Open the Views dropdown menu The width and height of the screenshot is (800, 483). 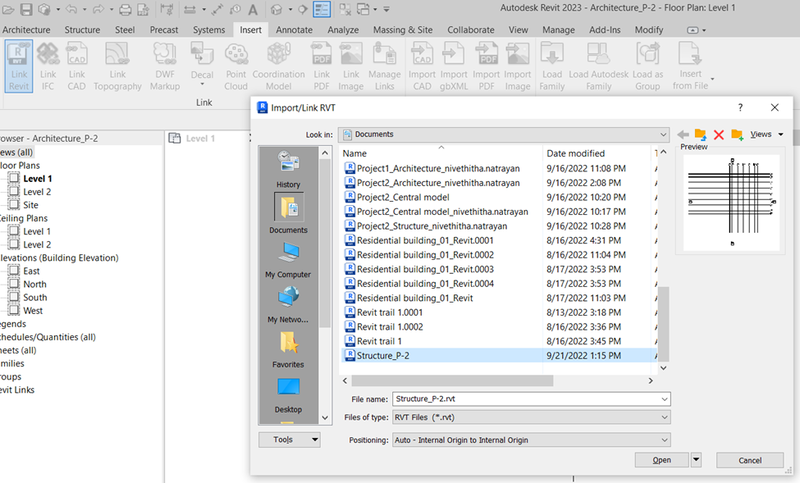[766, 134]
